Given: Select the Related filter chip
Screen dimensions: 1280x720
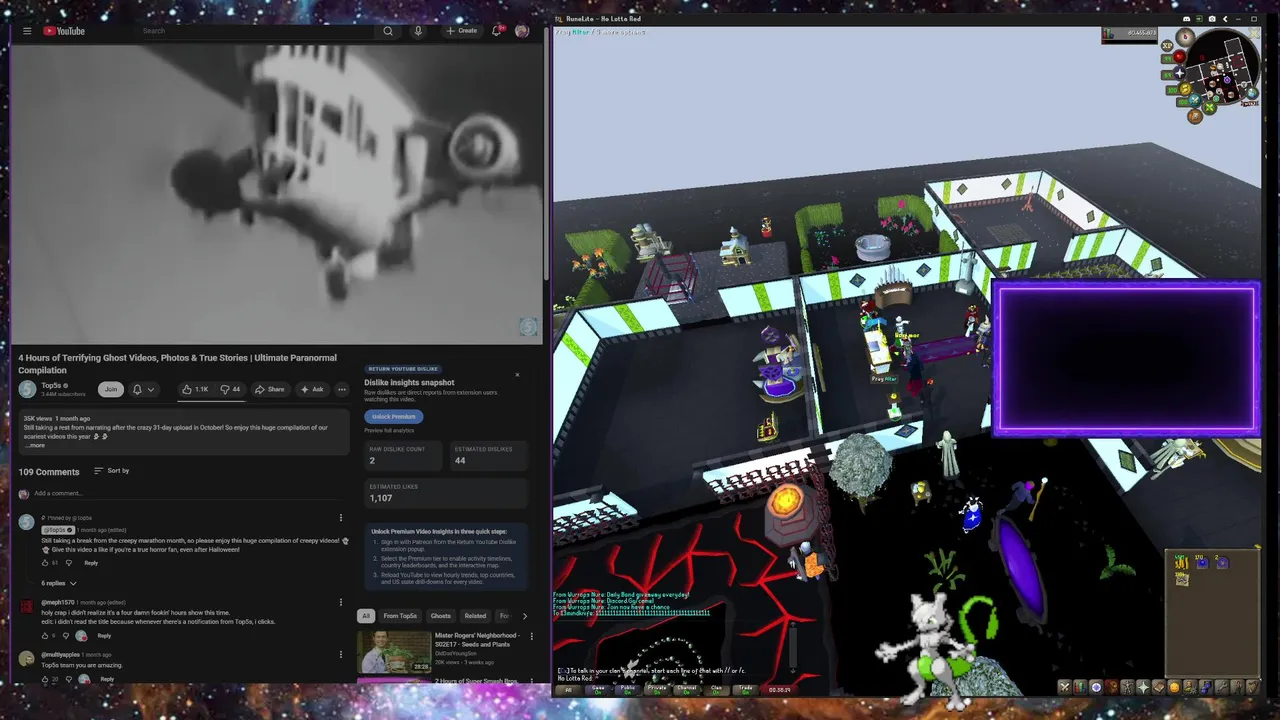Looking at the screenshot, I should [475, 616].
